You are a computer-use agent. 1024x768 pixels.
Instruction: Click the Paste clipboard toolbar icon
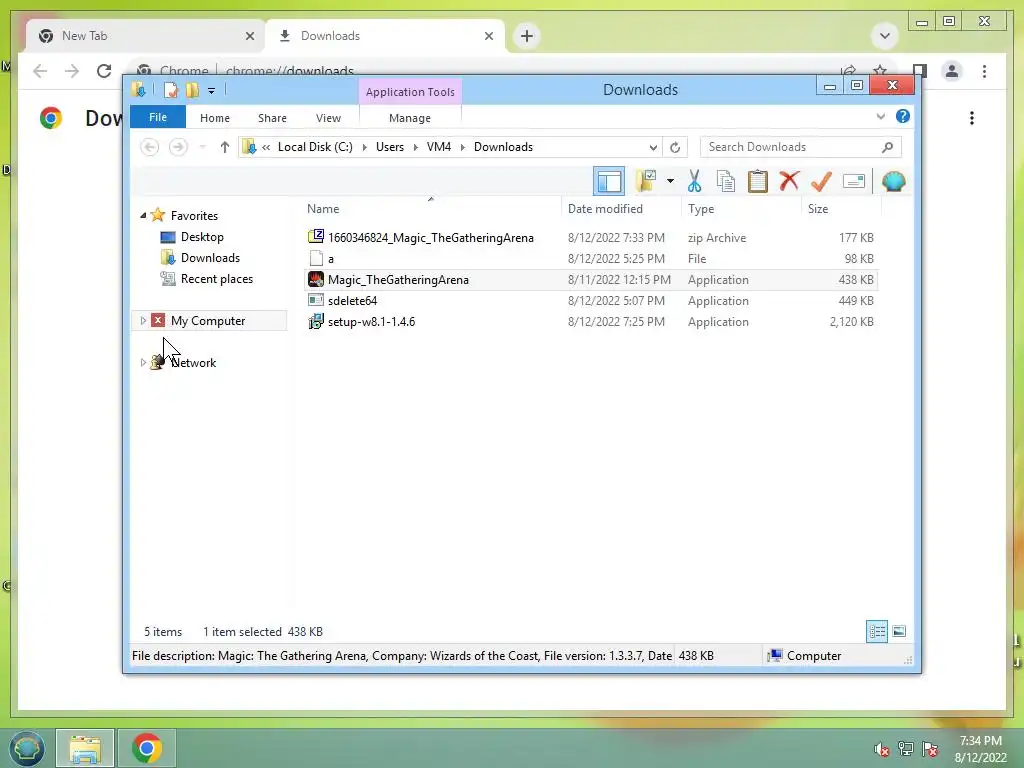point(758,181)
